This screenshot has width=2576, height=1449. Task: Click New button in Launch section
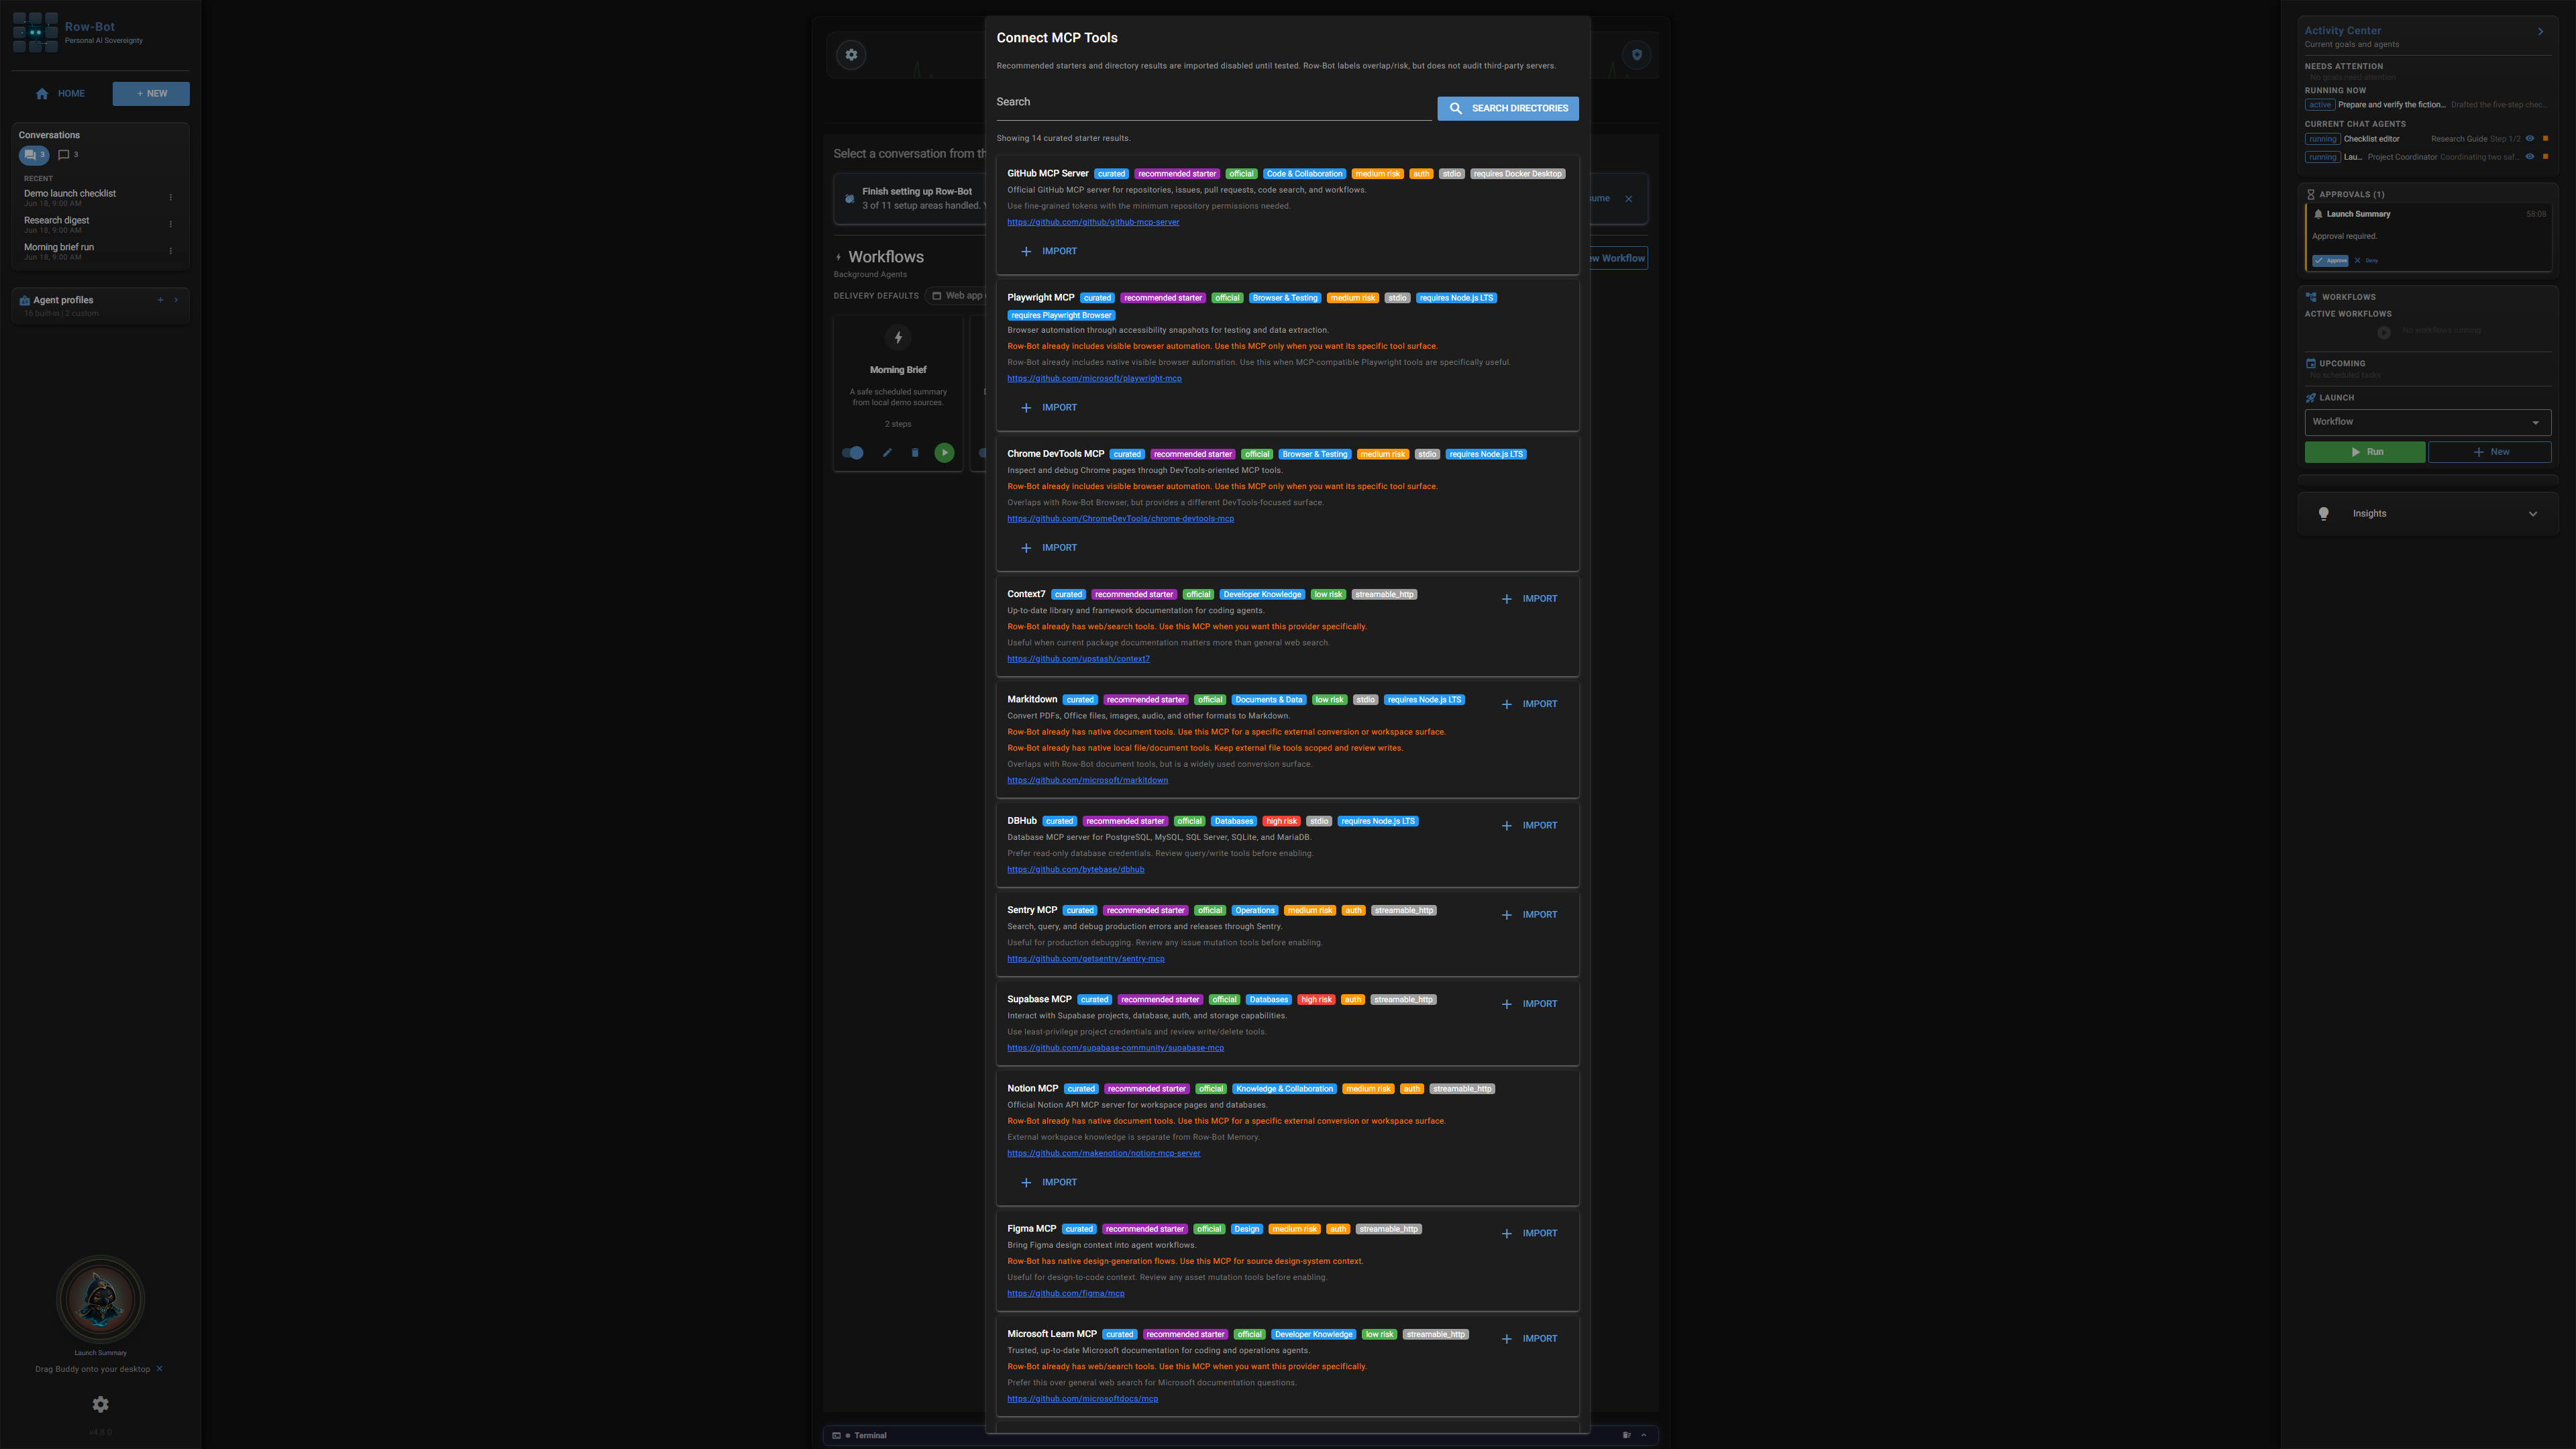[2490, 452]
